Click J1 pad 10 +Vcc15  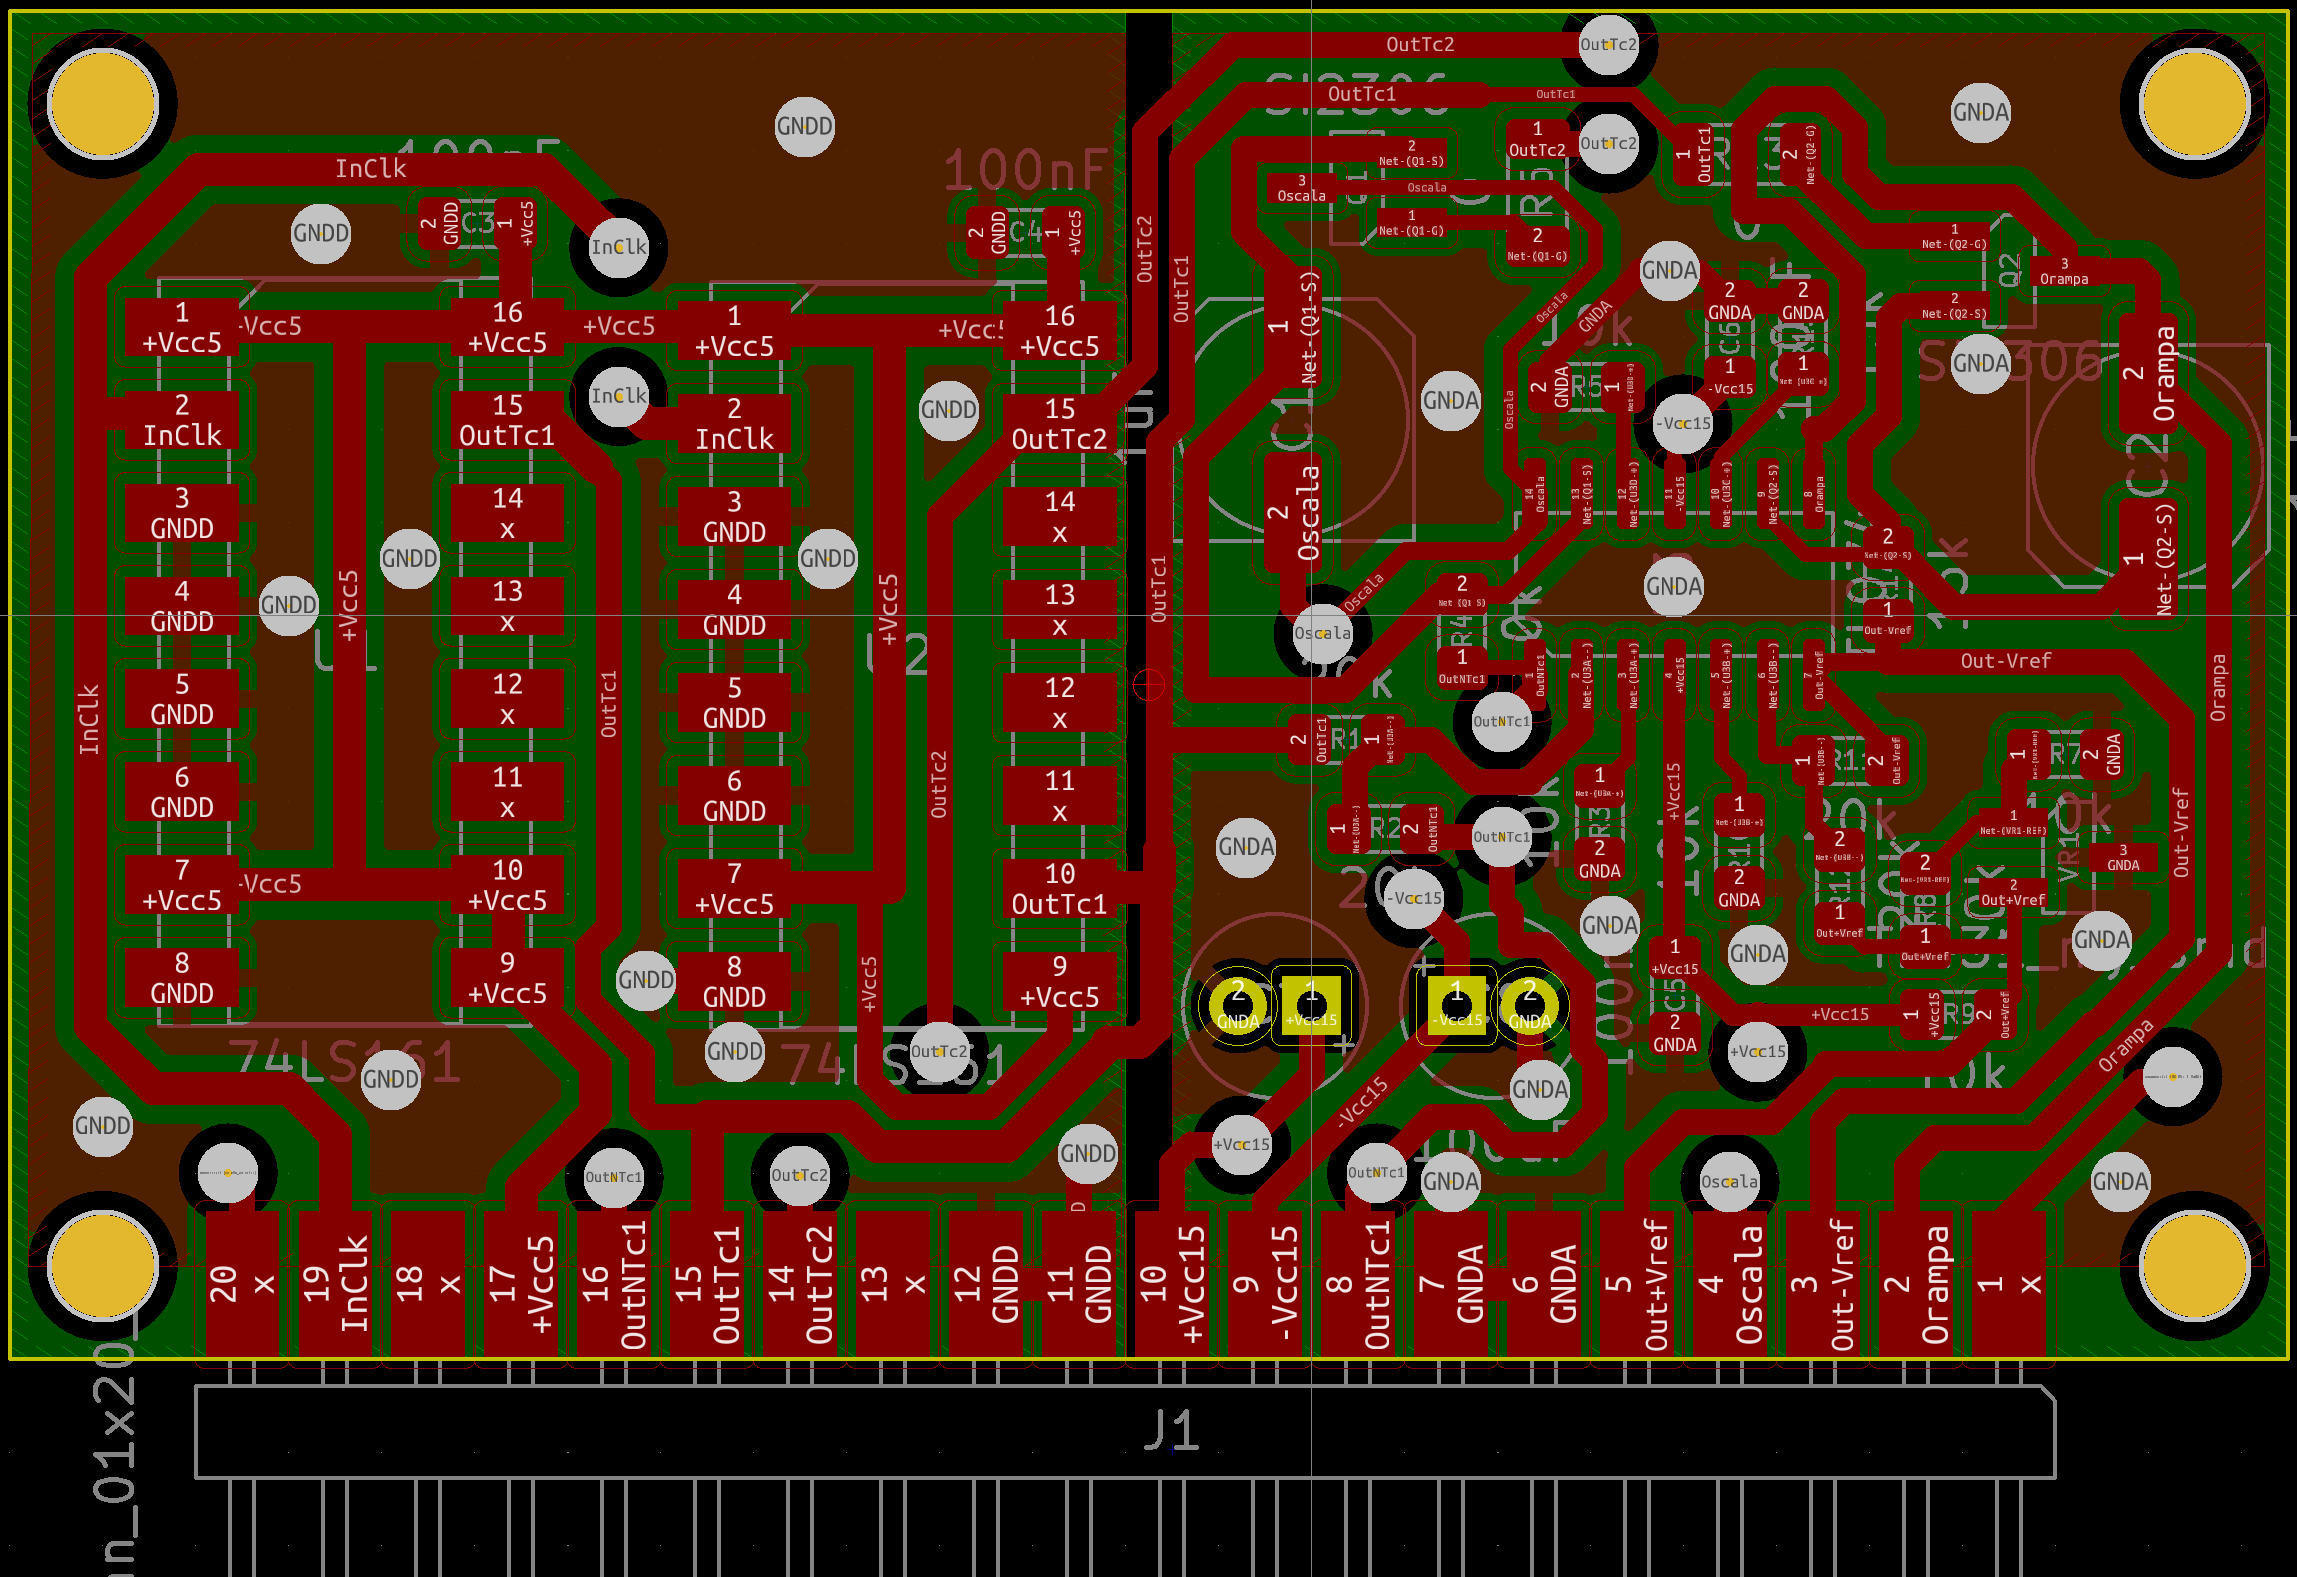(1172, 1284)
